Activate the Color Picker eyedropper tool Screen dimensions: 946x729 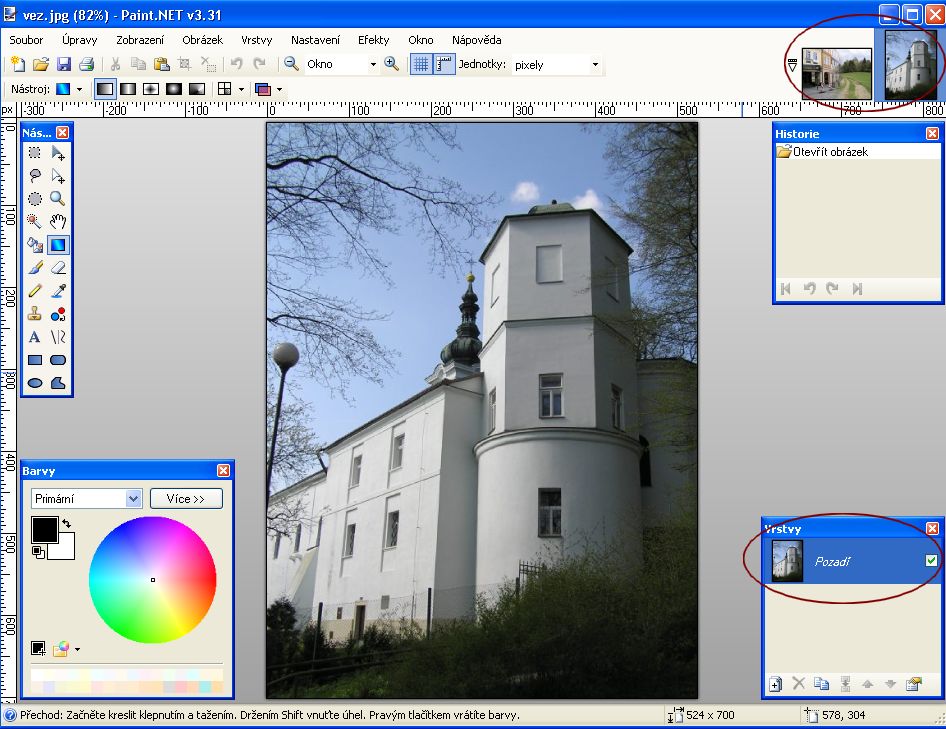[58, 290]
